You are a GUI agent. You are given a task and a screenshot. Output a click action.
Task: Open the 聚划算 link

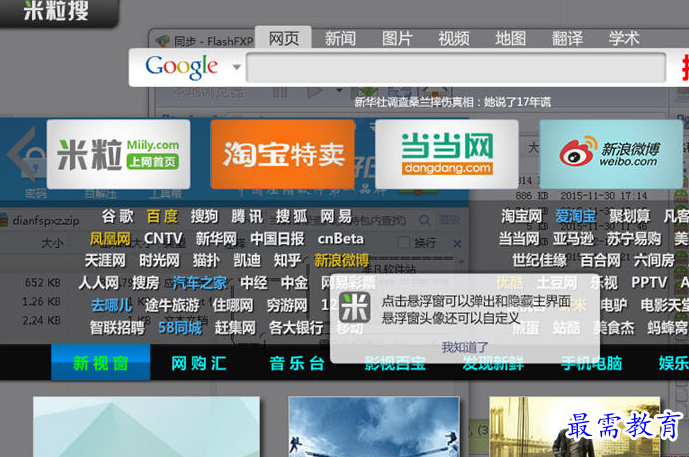(629, 216)
